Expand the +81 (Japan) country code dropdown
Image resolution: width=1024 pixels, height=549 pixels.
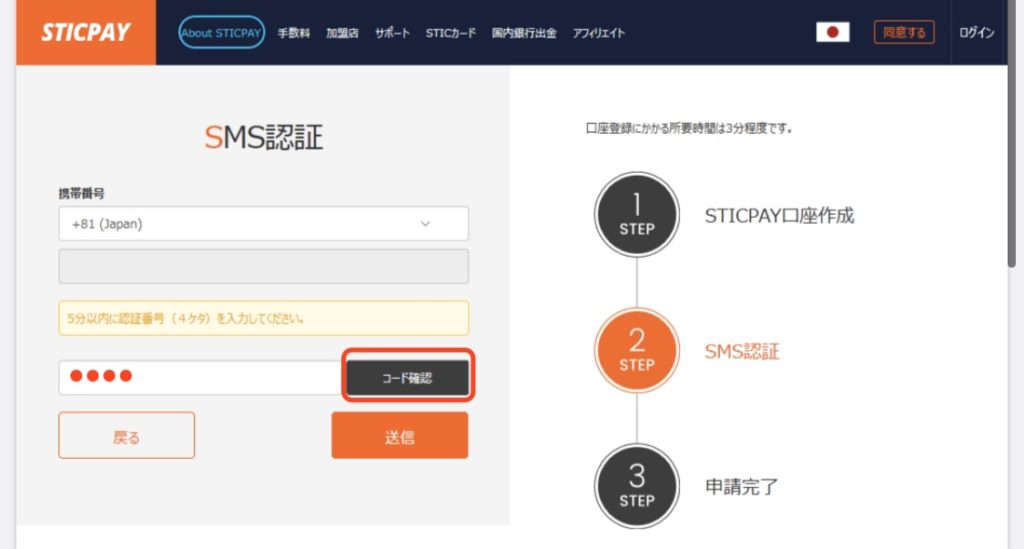[x=263, y=224]
